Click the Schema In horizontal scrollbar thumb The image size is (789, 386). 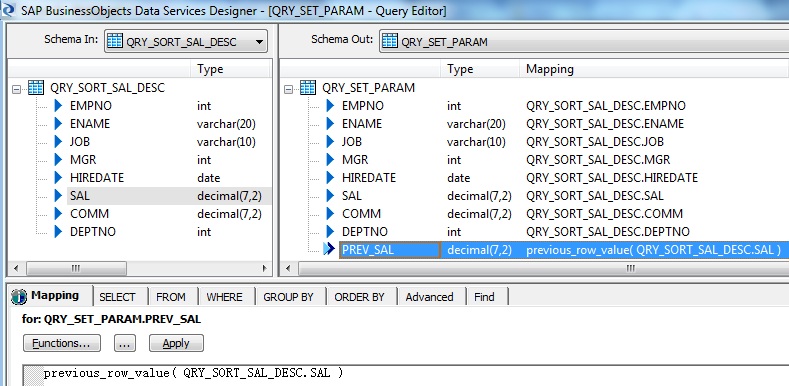76,268
